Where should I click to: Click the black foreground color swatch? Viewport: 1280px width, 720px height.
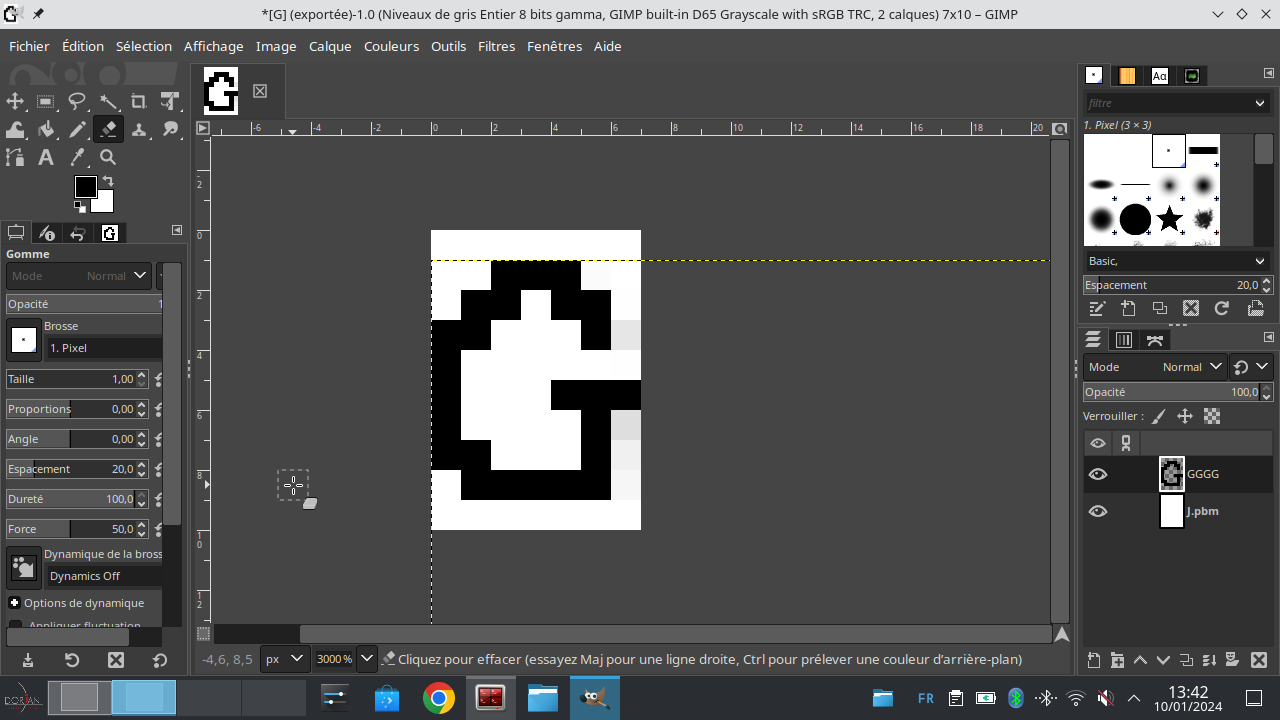[85, 187]
